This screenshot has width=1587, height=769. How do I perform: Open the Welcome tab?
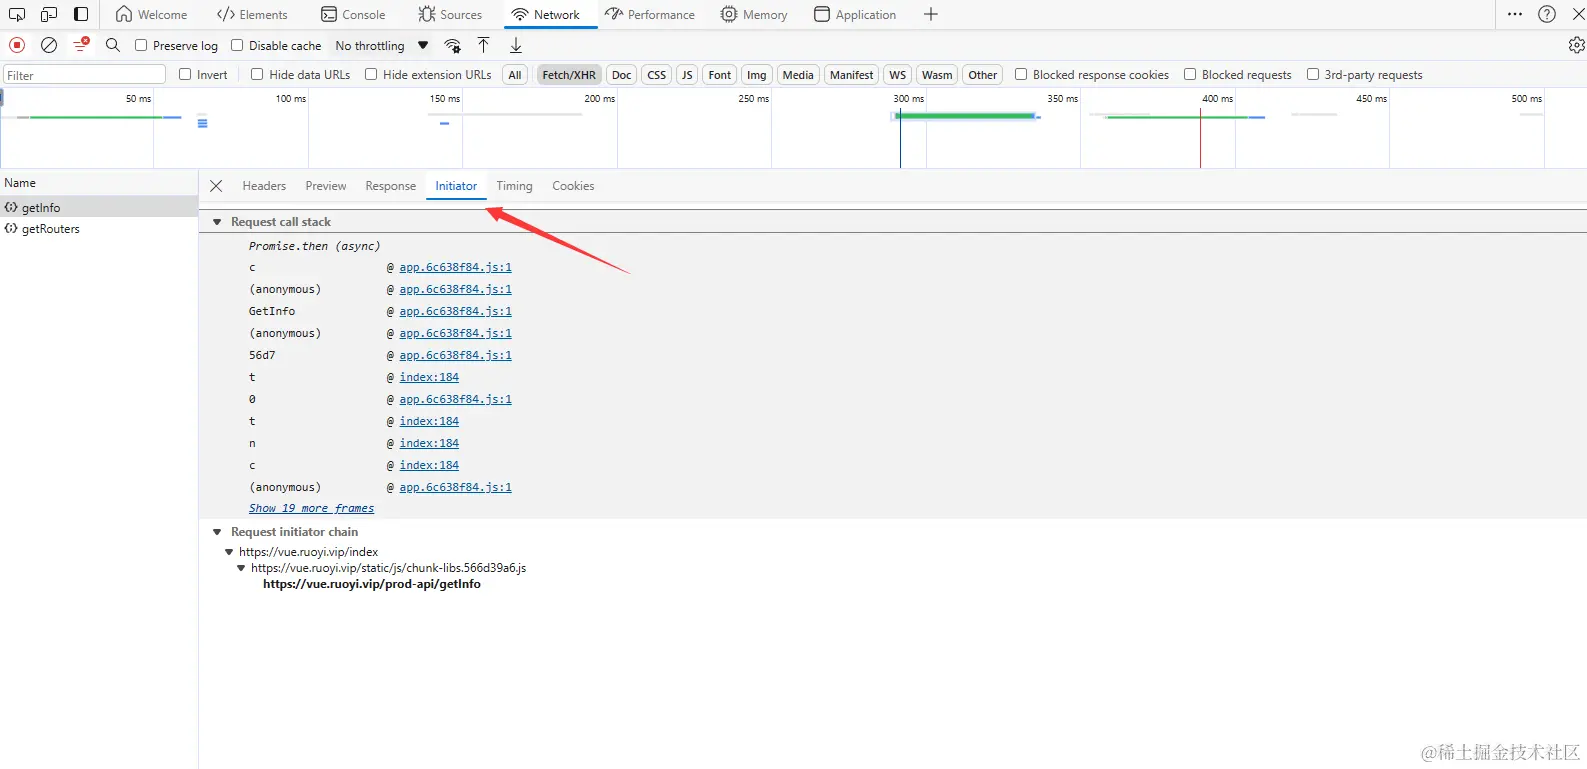pos(152,14)
